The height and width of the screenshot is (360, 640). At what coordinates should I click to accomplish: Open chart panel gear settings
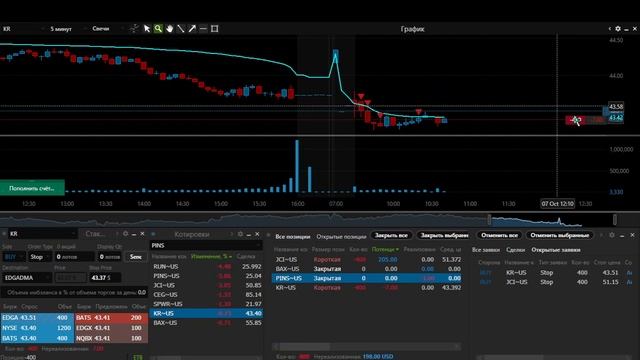(x=618, y=29)
